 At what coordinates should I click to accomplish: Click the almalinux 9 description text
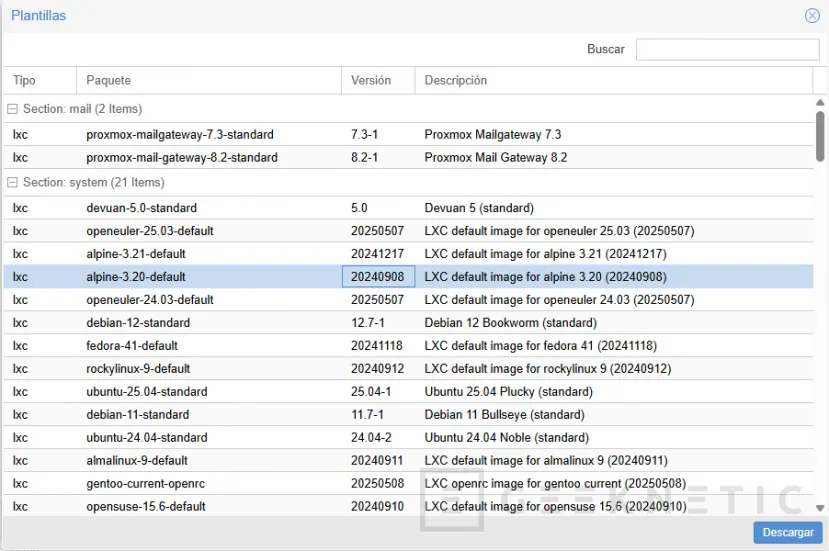[x=546, y=461]
